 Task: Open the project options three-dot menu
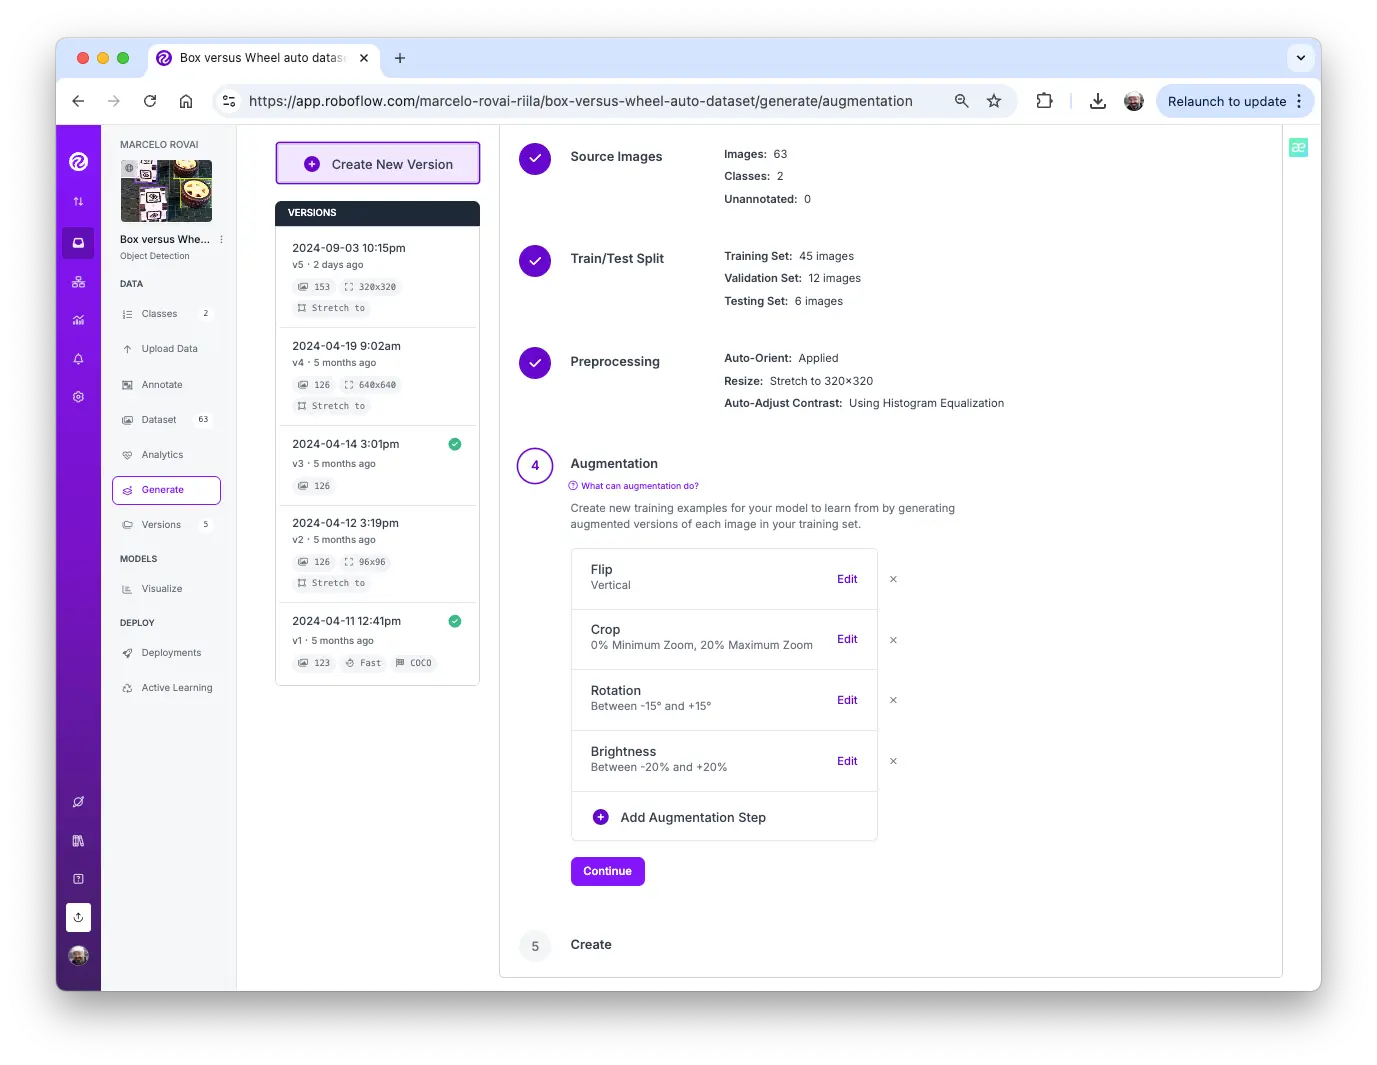221,240
